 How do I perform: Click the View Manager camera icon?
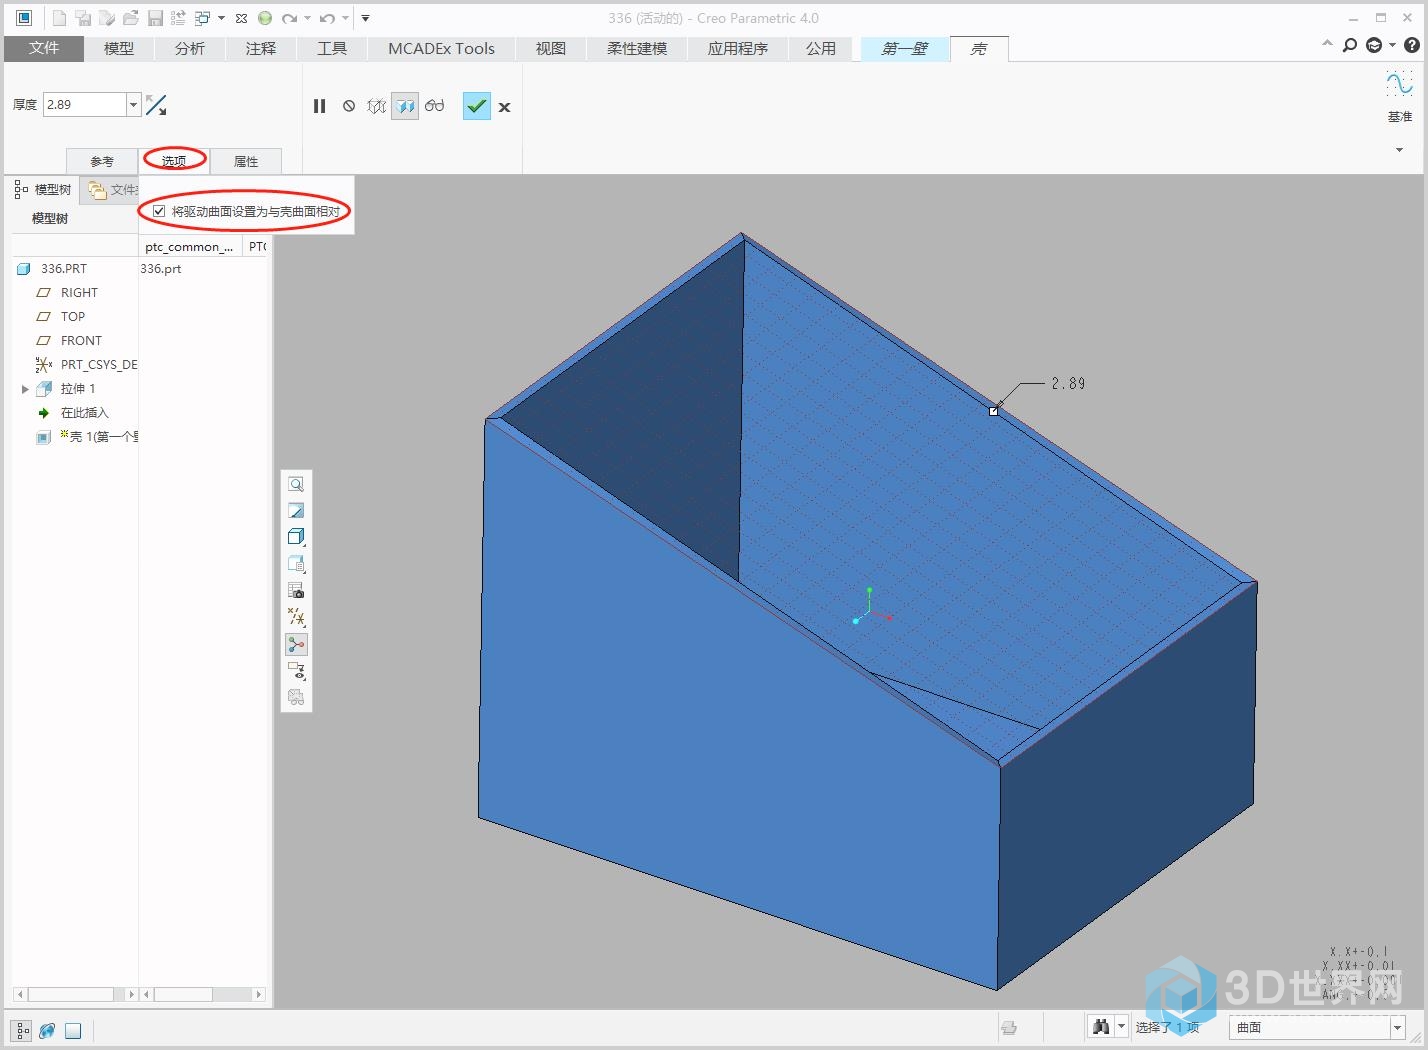click(x=296, y=591)
